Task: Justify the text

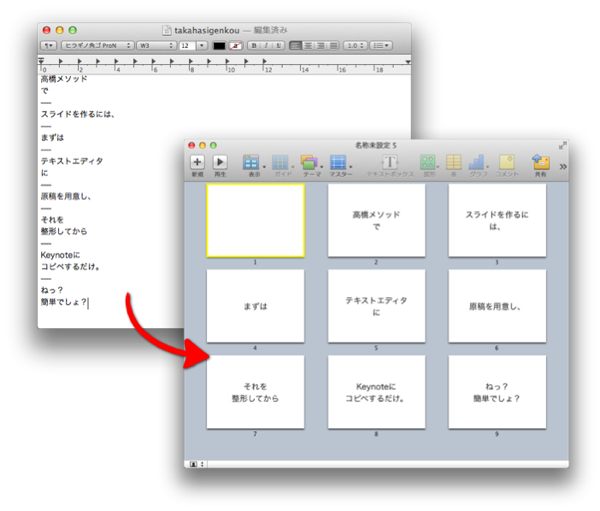Action: (x=333, y=46)
